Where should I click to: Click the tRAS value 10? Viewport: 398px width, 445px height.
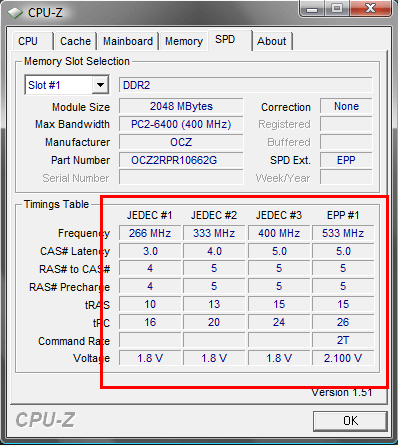[150, 304]
